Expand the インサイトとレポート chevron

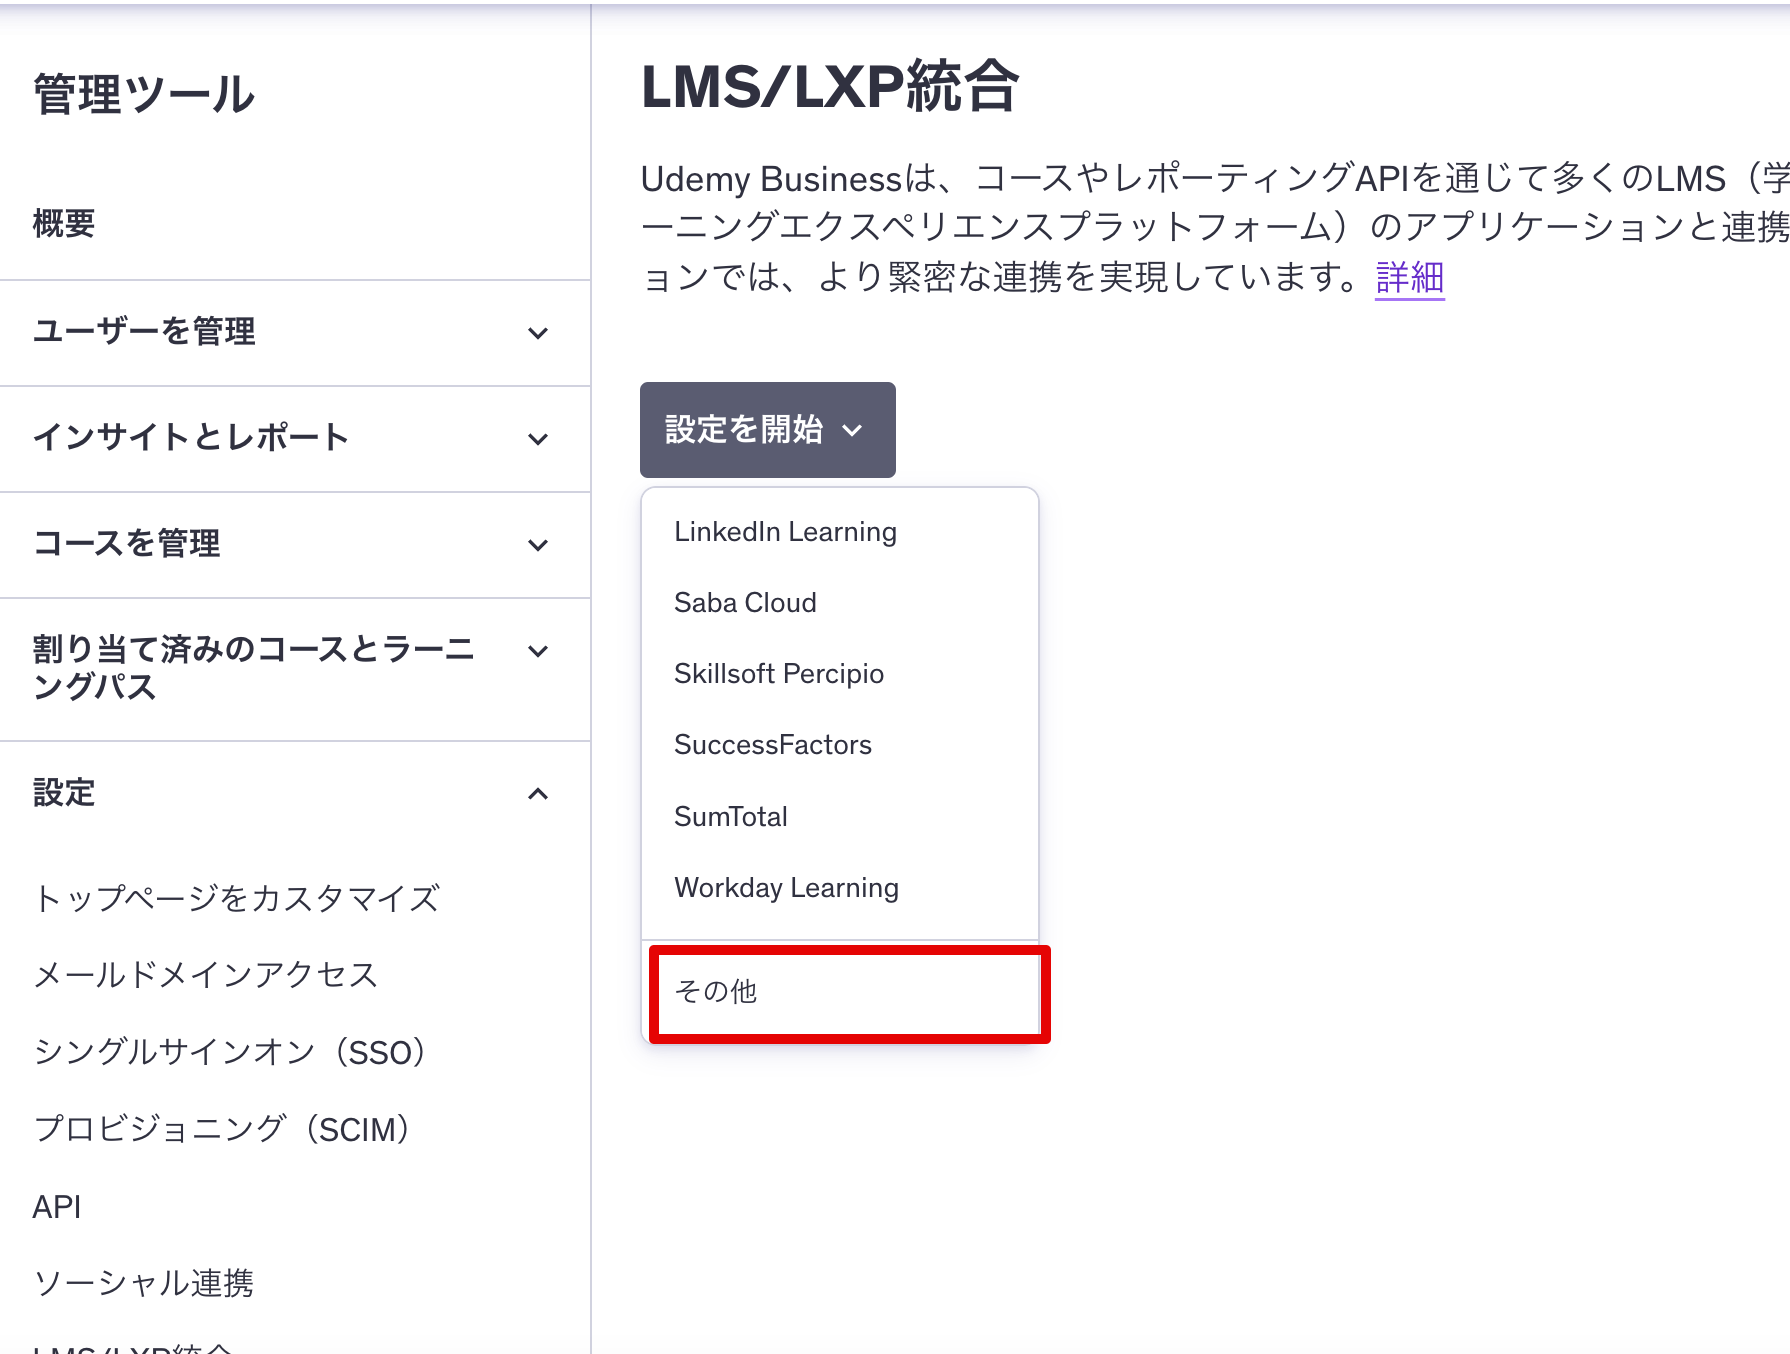(x=538, y=439)
